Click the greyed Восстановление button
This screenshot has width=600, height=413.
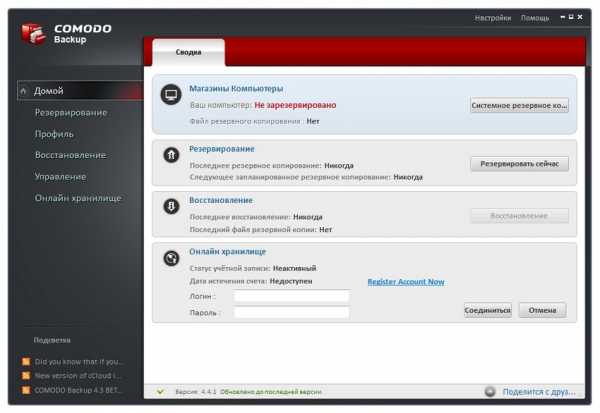tap(519, 216)
